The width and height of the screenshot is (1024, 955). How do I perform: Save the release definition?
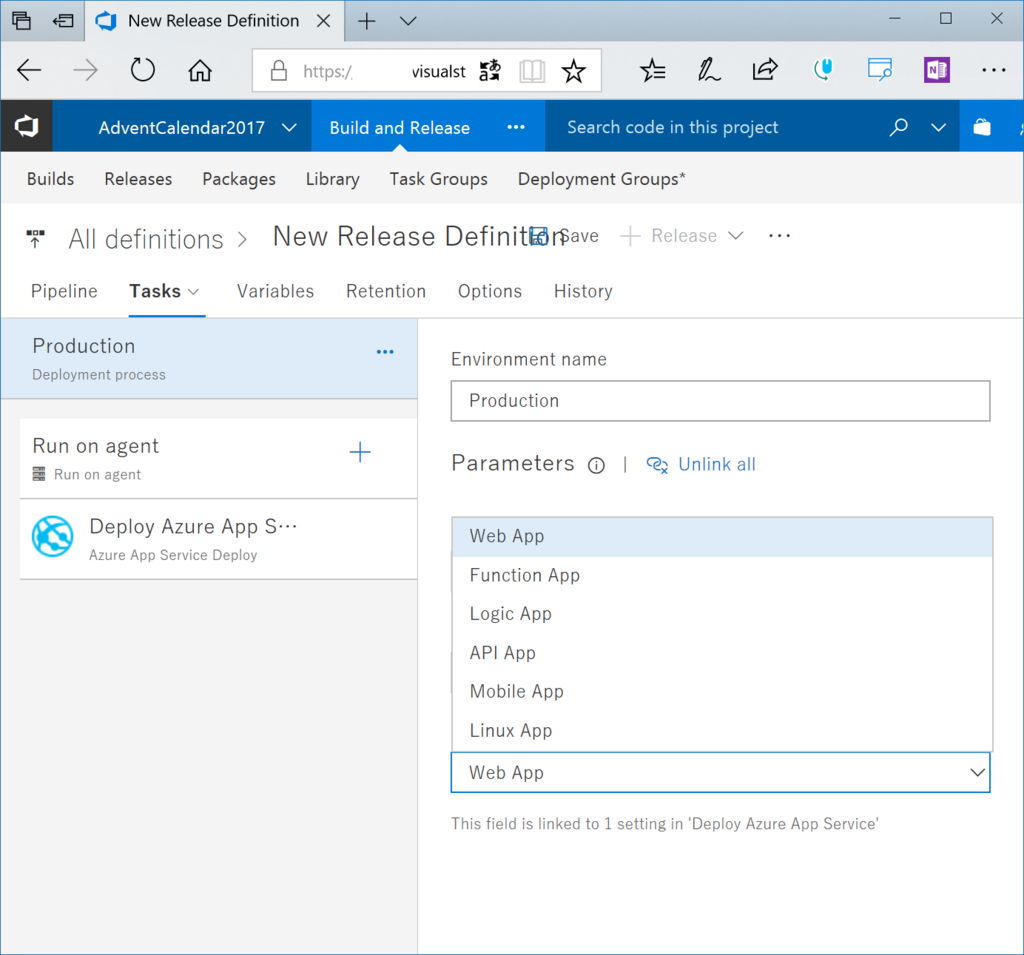[564, 236]
